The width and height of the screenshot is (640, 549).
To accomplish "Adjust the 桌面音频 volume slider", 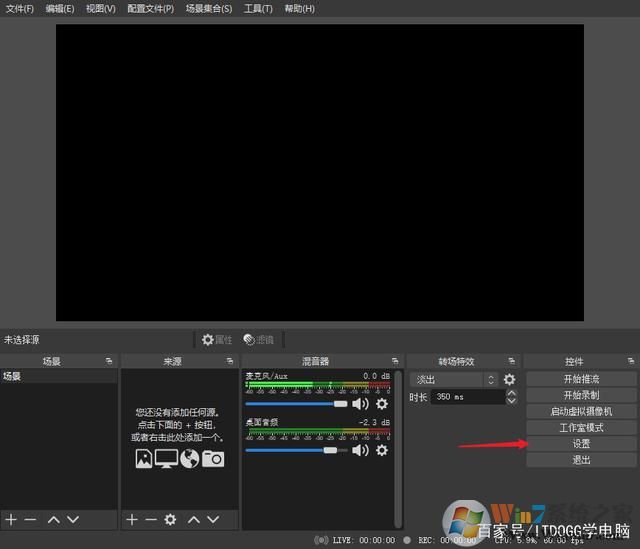I will point(296,450).
